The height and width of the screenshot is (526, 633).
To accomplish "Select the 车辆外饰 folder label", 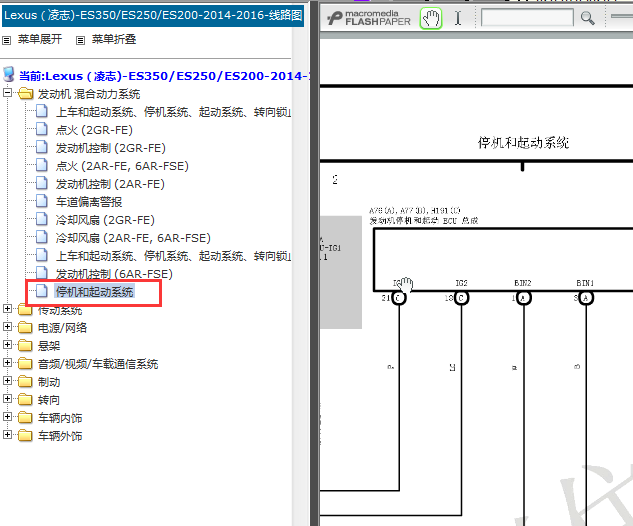I will tap(60, 436).
